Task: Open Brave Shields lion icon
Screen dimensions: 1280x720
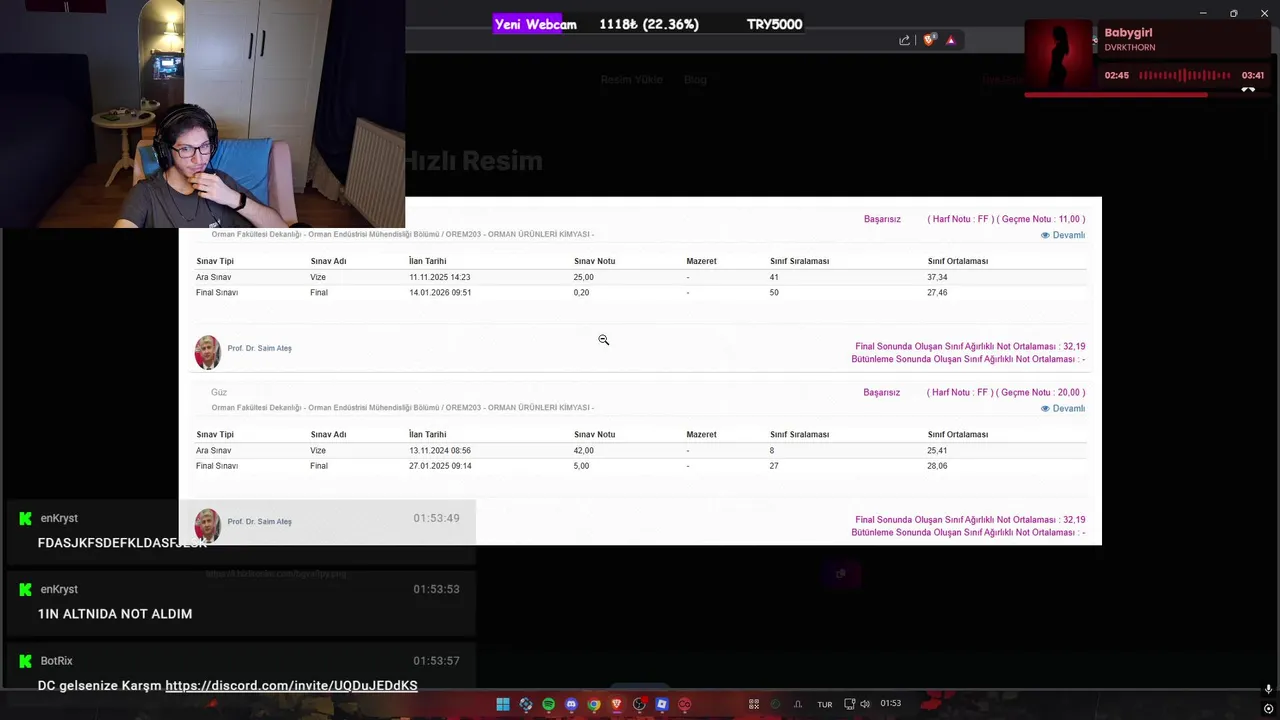Action: coord(929,40)
